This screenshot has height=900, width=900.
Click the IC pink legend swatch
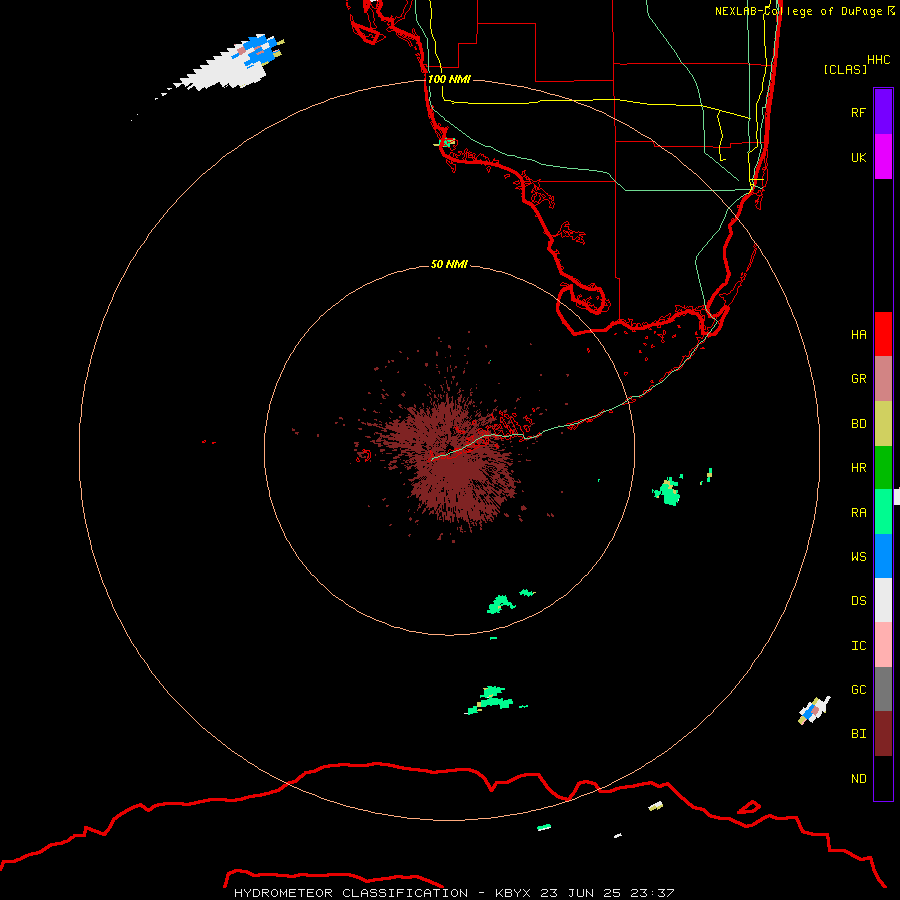pyautogui.click(x=883, y=645)
